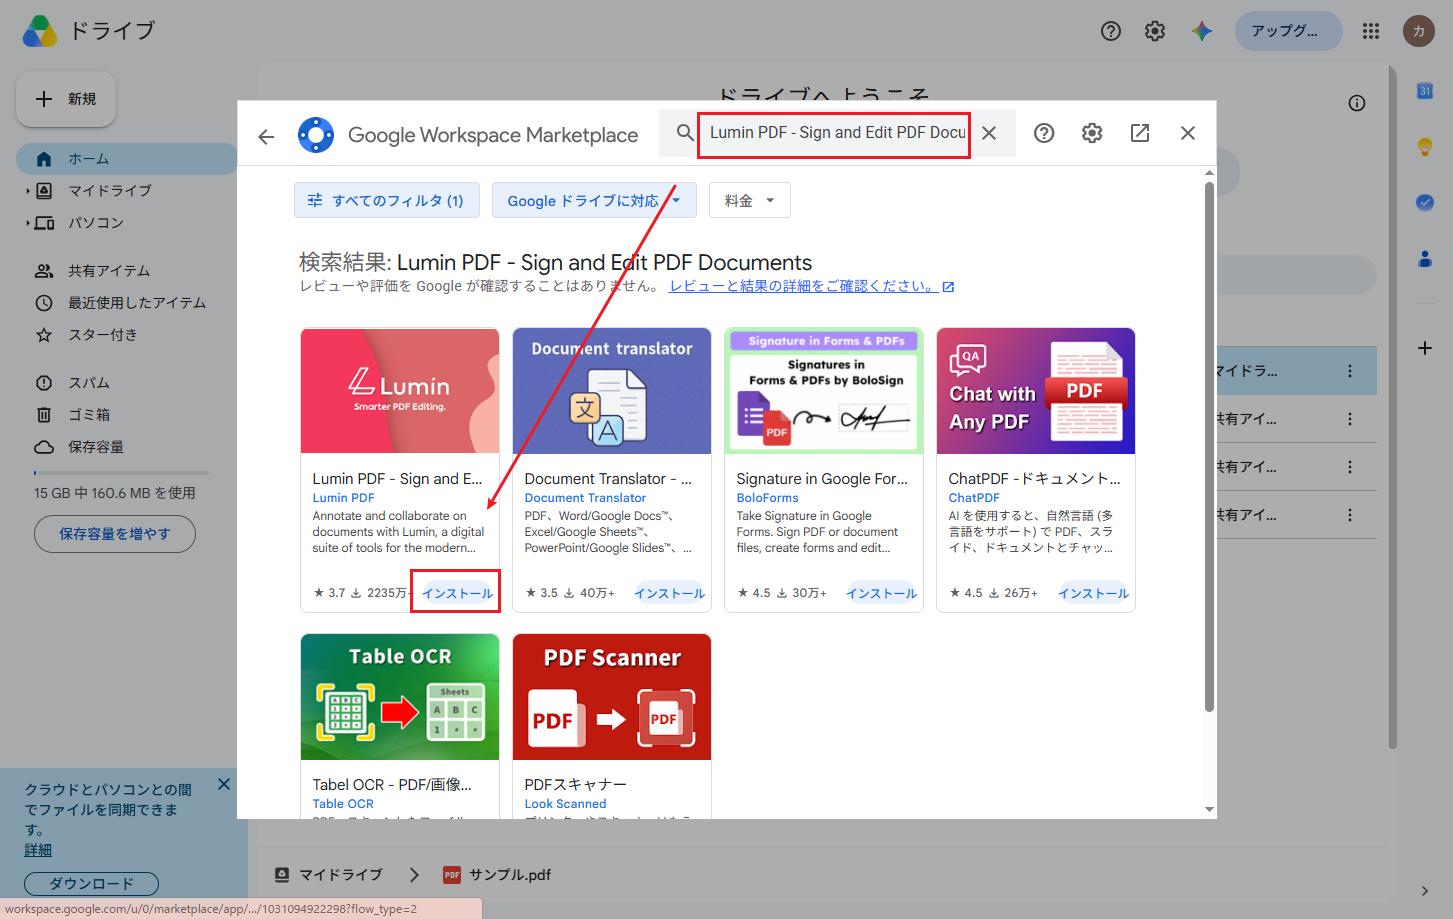Open レビューと結果の詳細 link
1453x919 pixels.
pyautogui.click(x=812, y=286)
